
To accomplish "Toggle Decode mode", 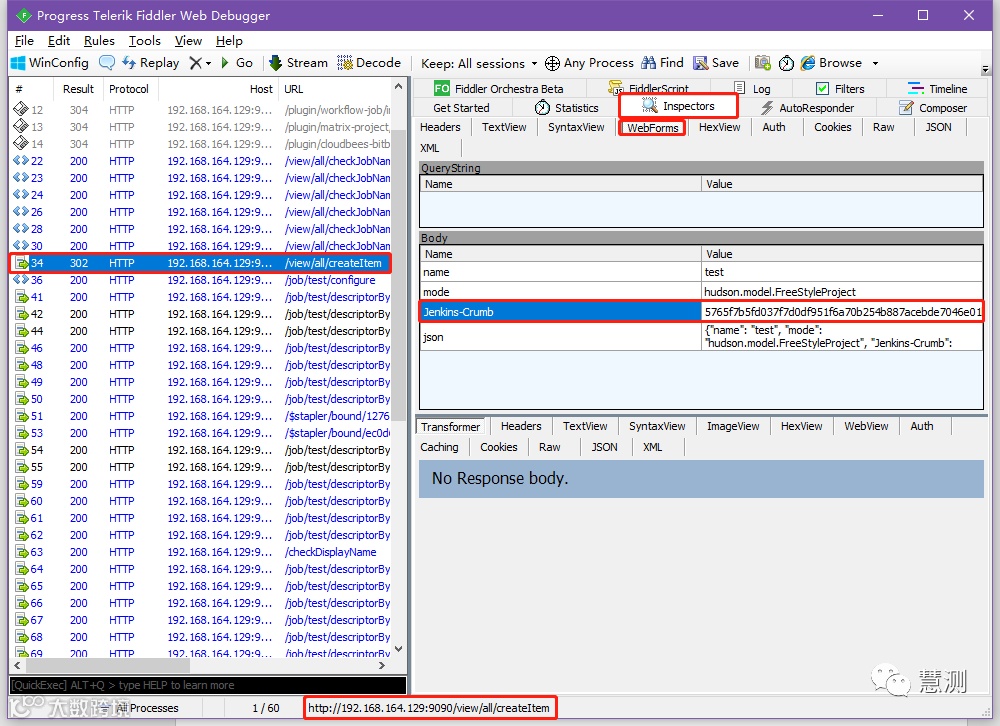I will (369, 63).
